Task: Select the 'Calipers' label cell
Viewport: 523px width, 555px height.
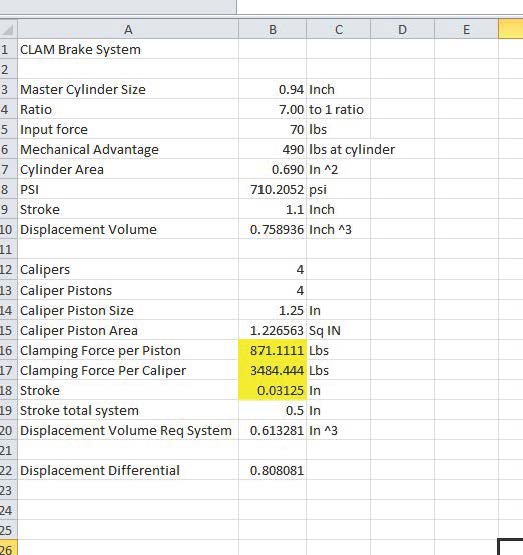Action: pos(128,269)
